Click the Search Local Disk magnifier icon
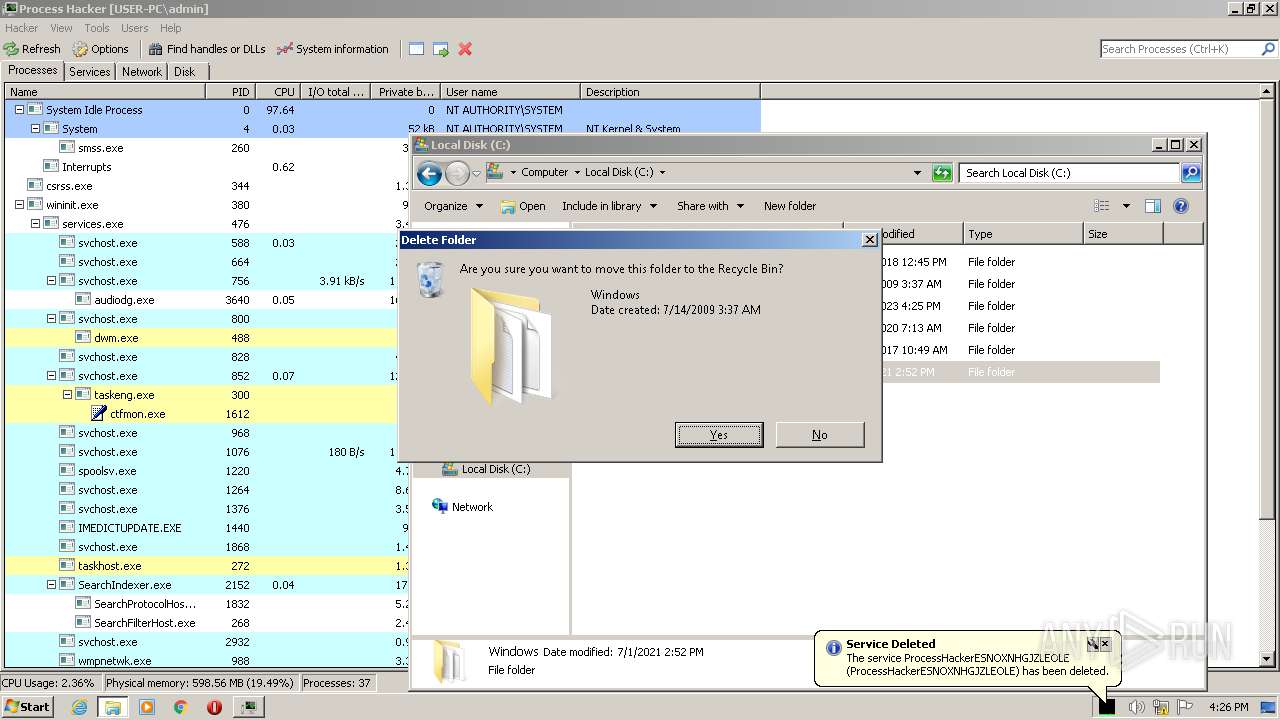The image size is (1280, 720). tap(1190, 173)
